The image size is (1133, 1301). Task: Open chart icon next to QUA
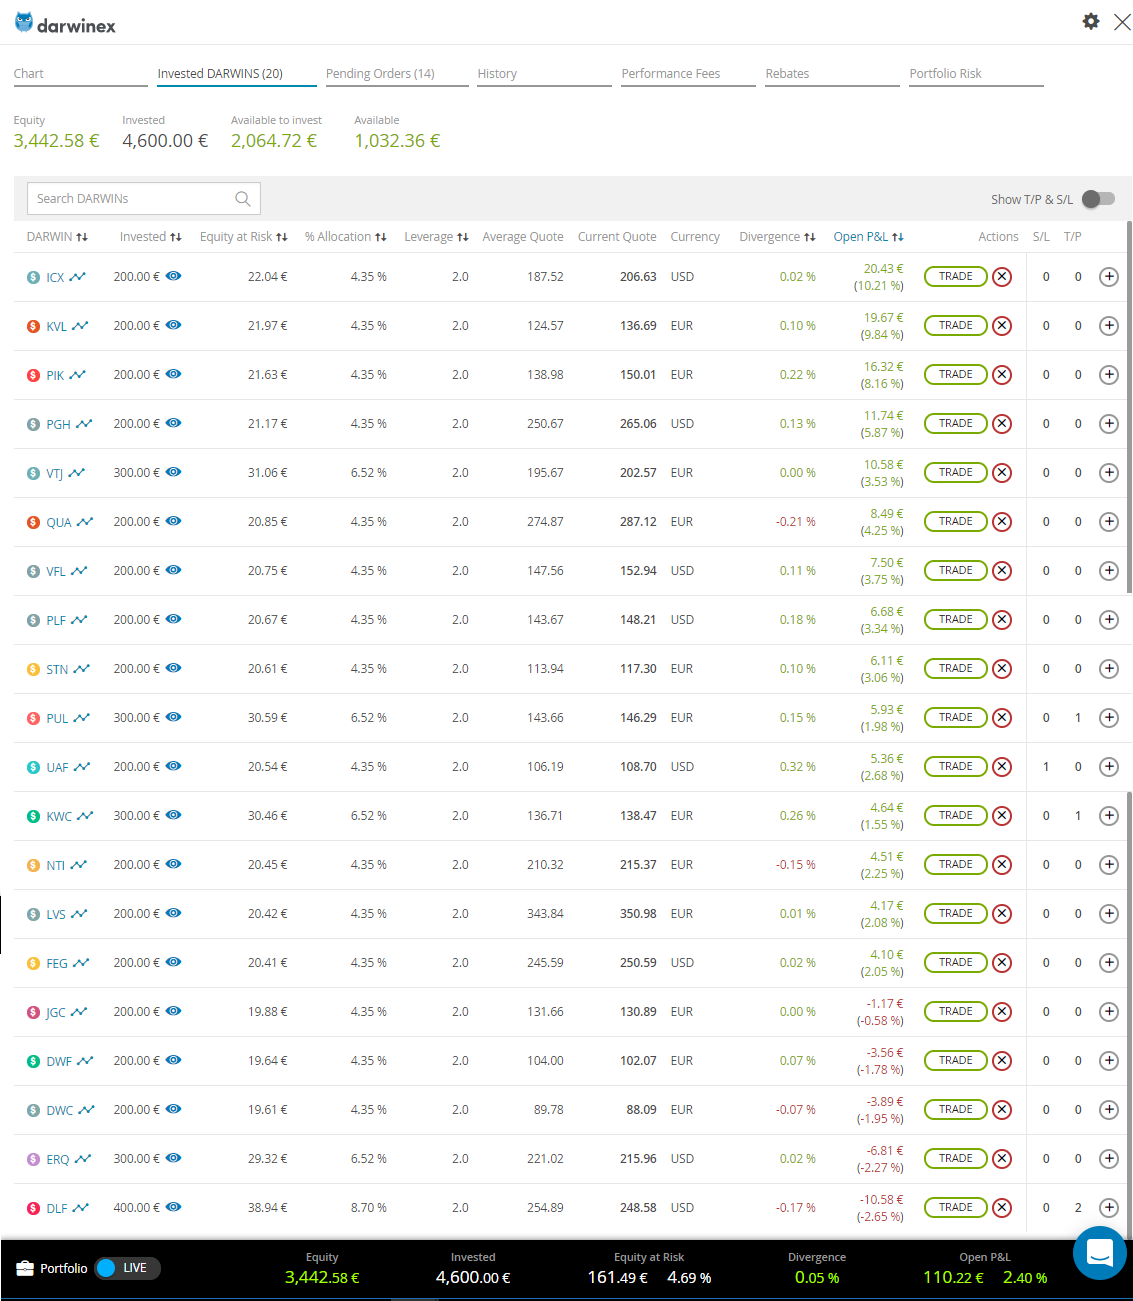coord(85,522)
